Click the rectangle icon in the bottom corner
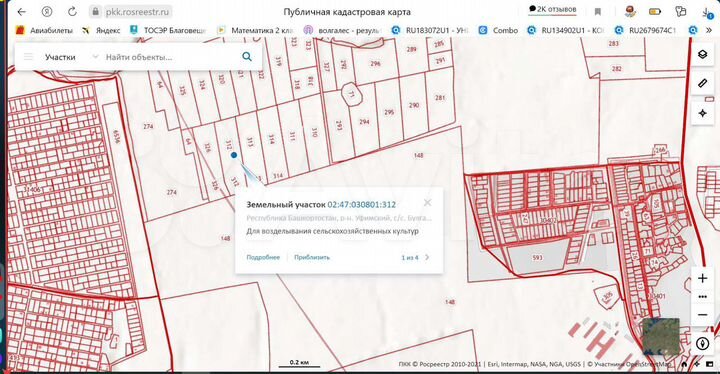This screenshot has height=374, width=720. tap(709, 365)
